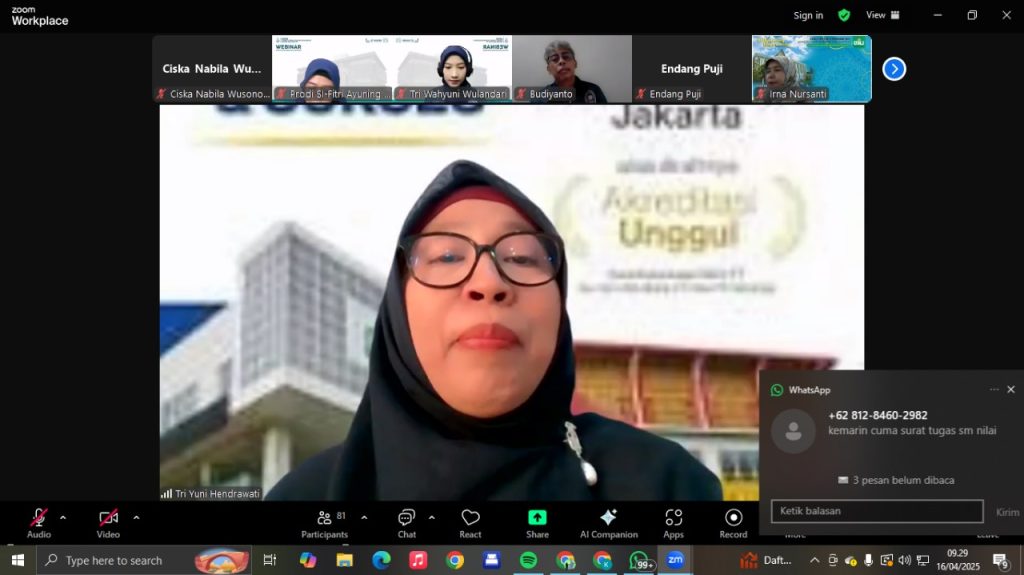
Task: Open the Windows notification center
Action: pos(1001,560)
